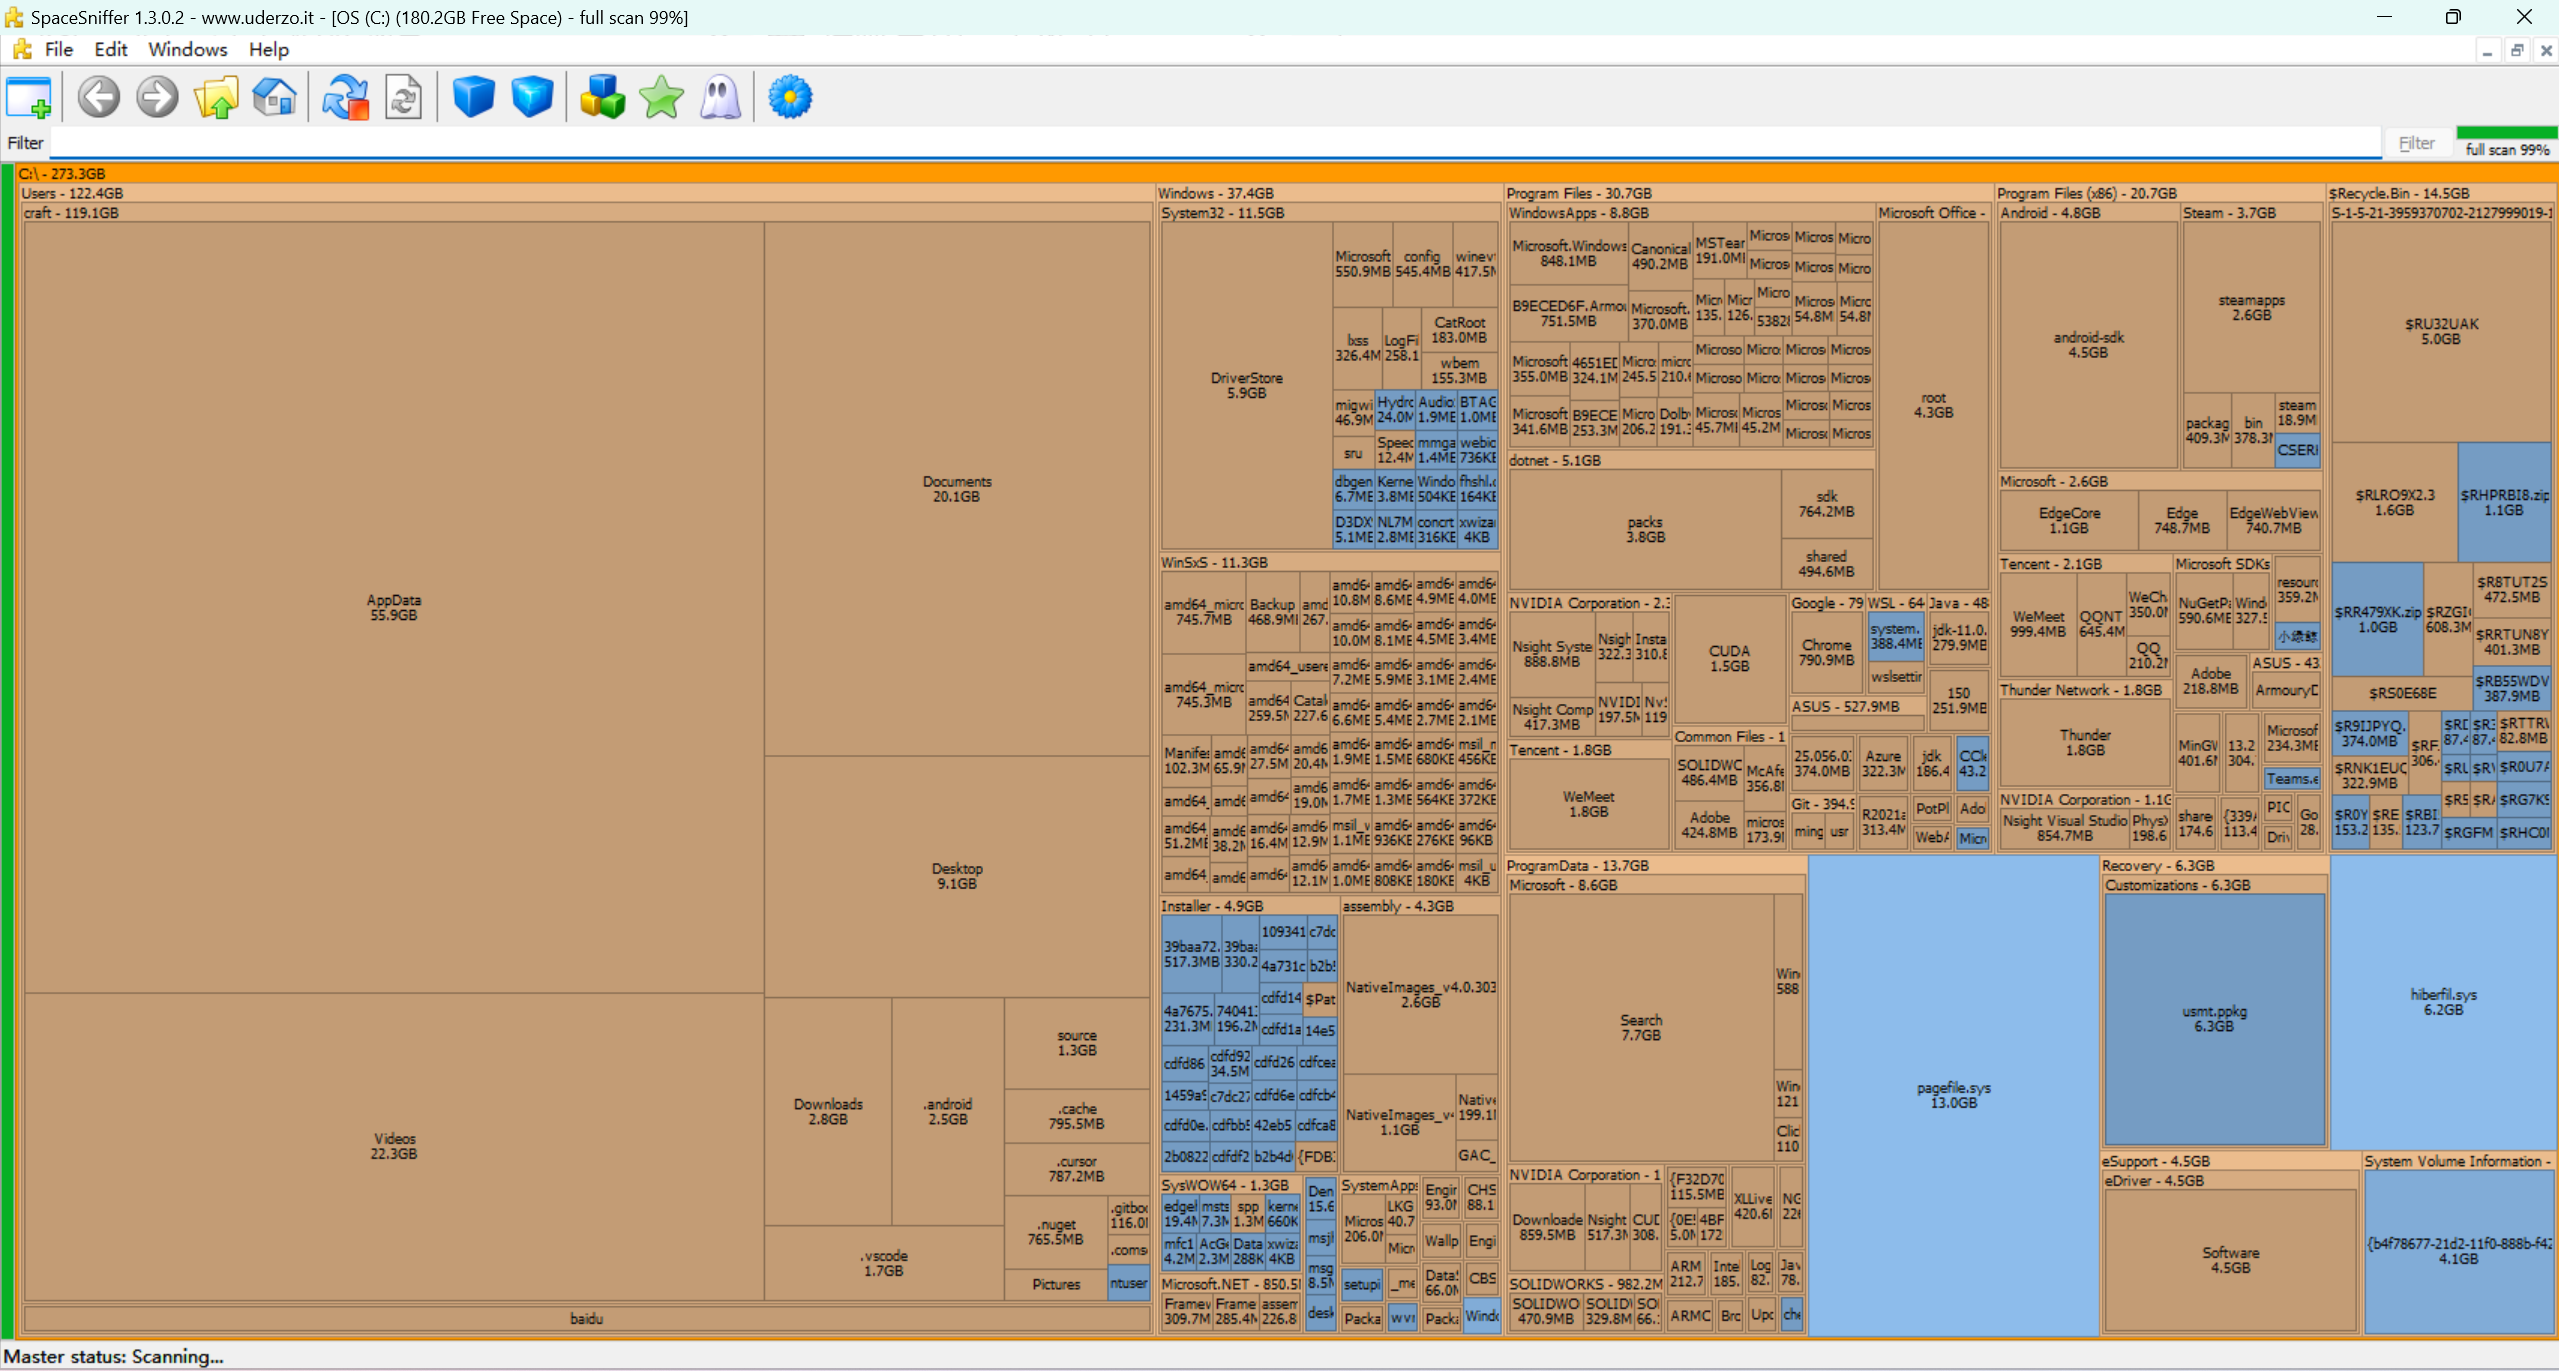Select the Videos 22.3GB block
This screenshot has height=1371, width=2559.
(x=393, y=1146)
